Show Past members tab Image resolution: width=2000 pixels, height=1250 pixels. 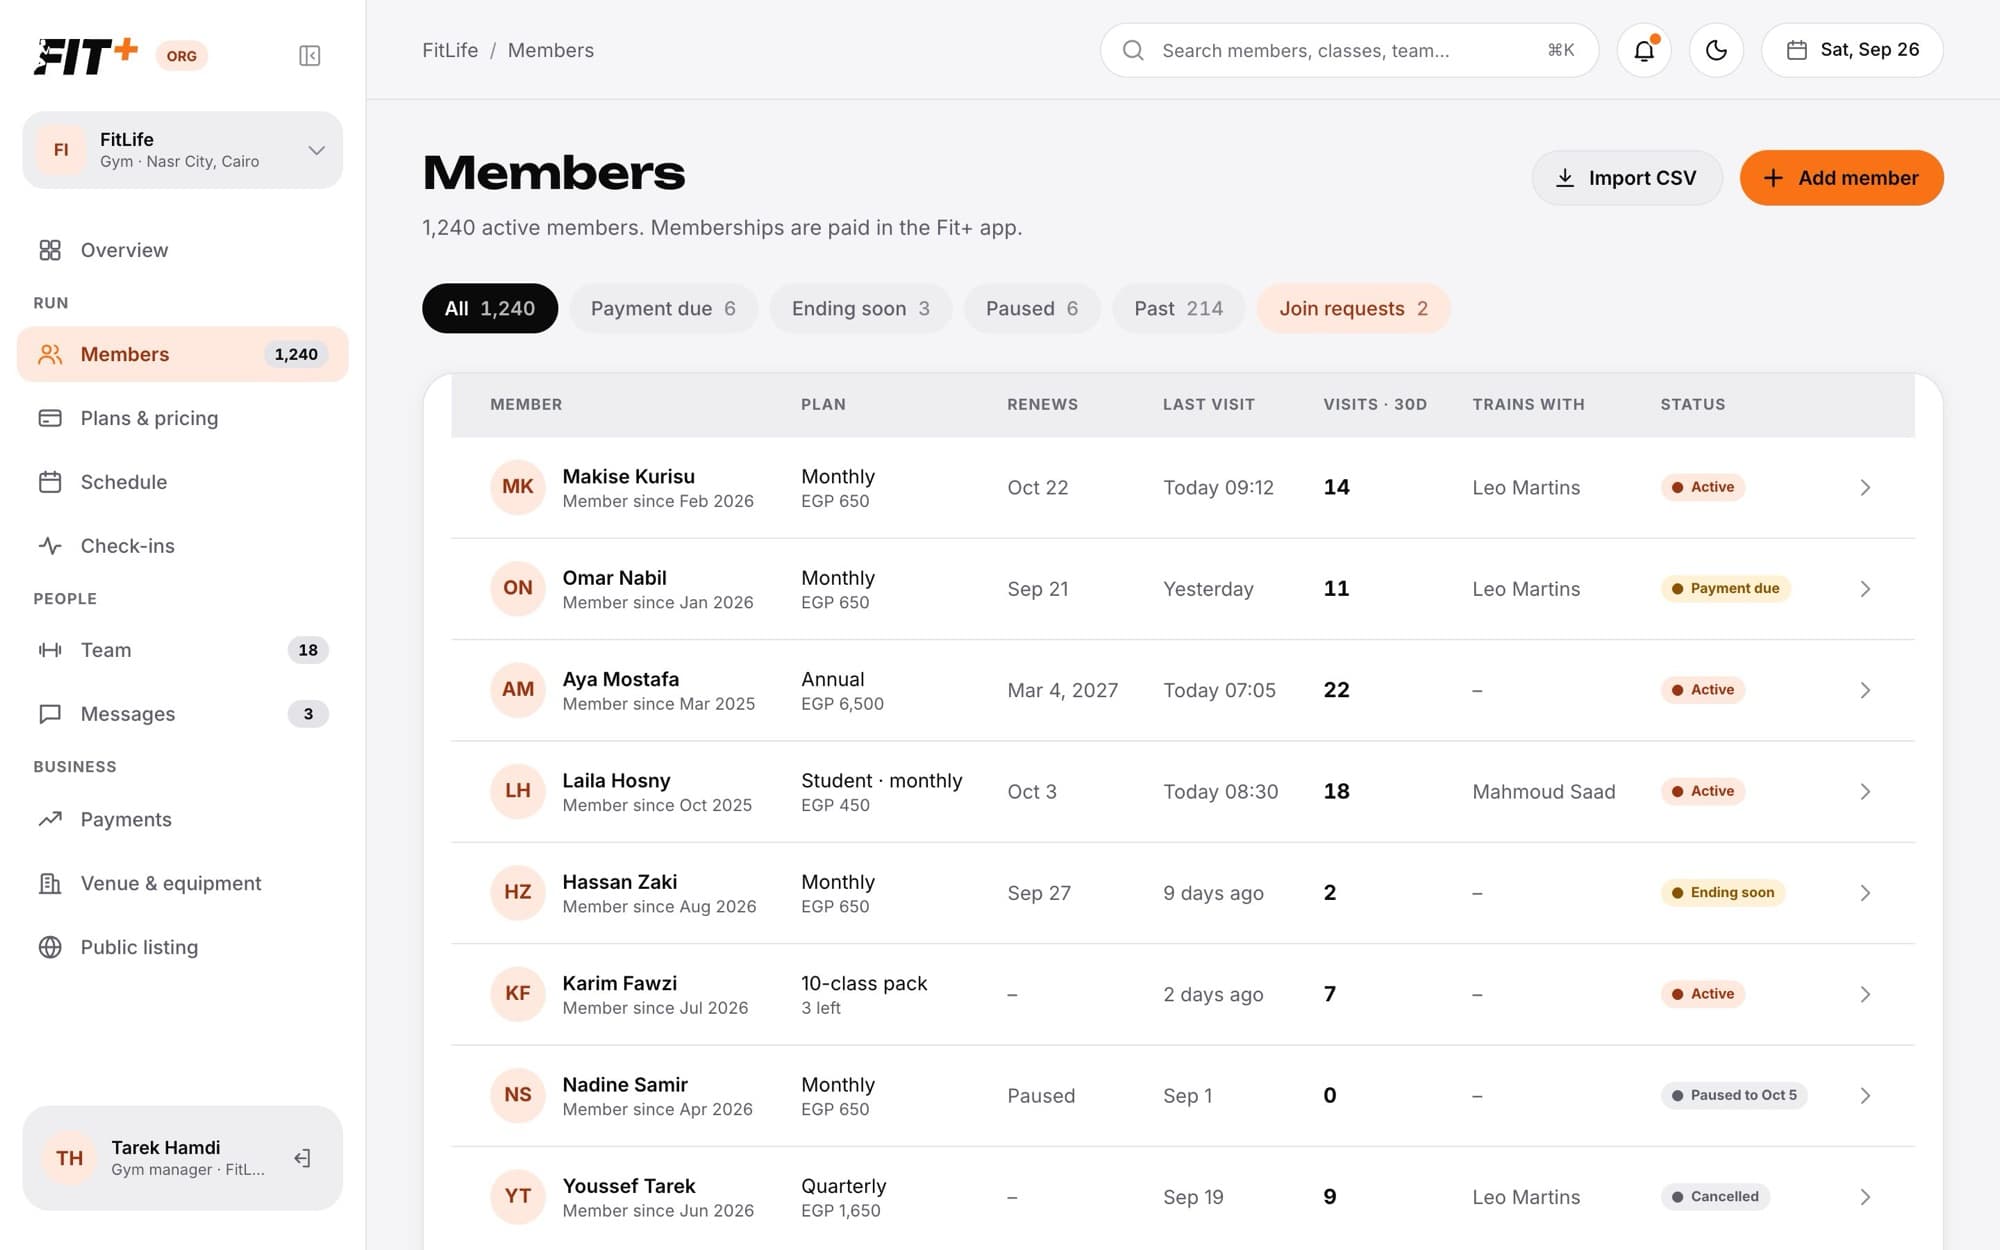[x=1178, y=308]
